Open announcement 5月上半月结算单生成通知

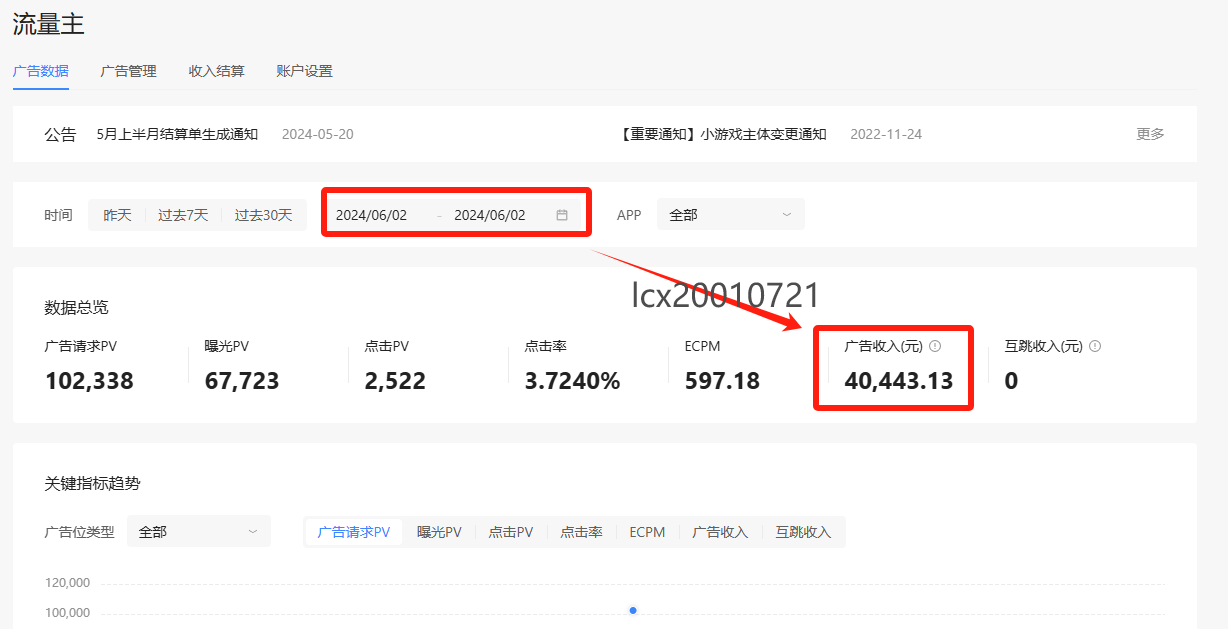[x=177, y=134]
